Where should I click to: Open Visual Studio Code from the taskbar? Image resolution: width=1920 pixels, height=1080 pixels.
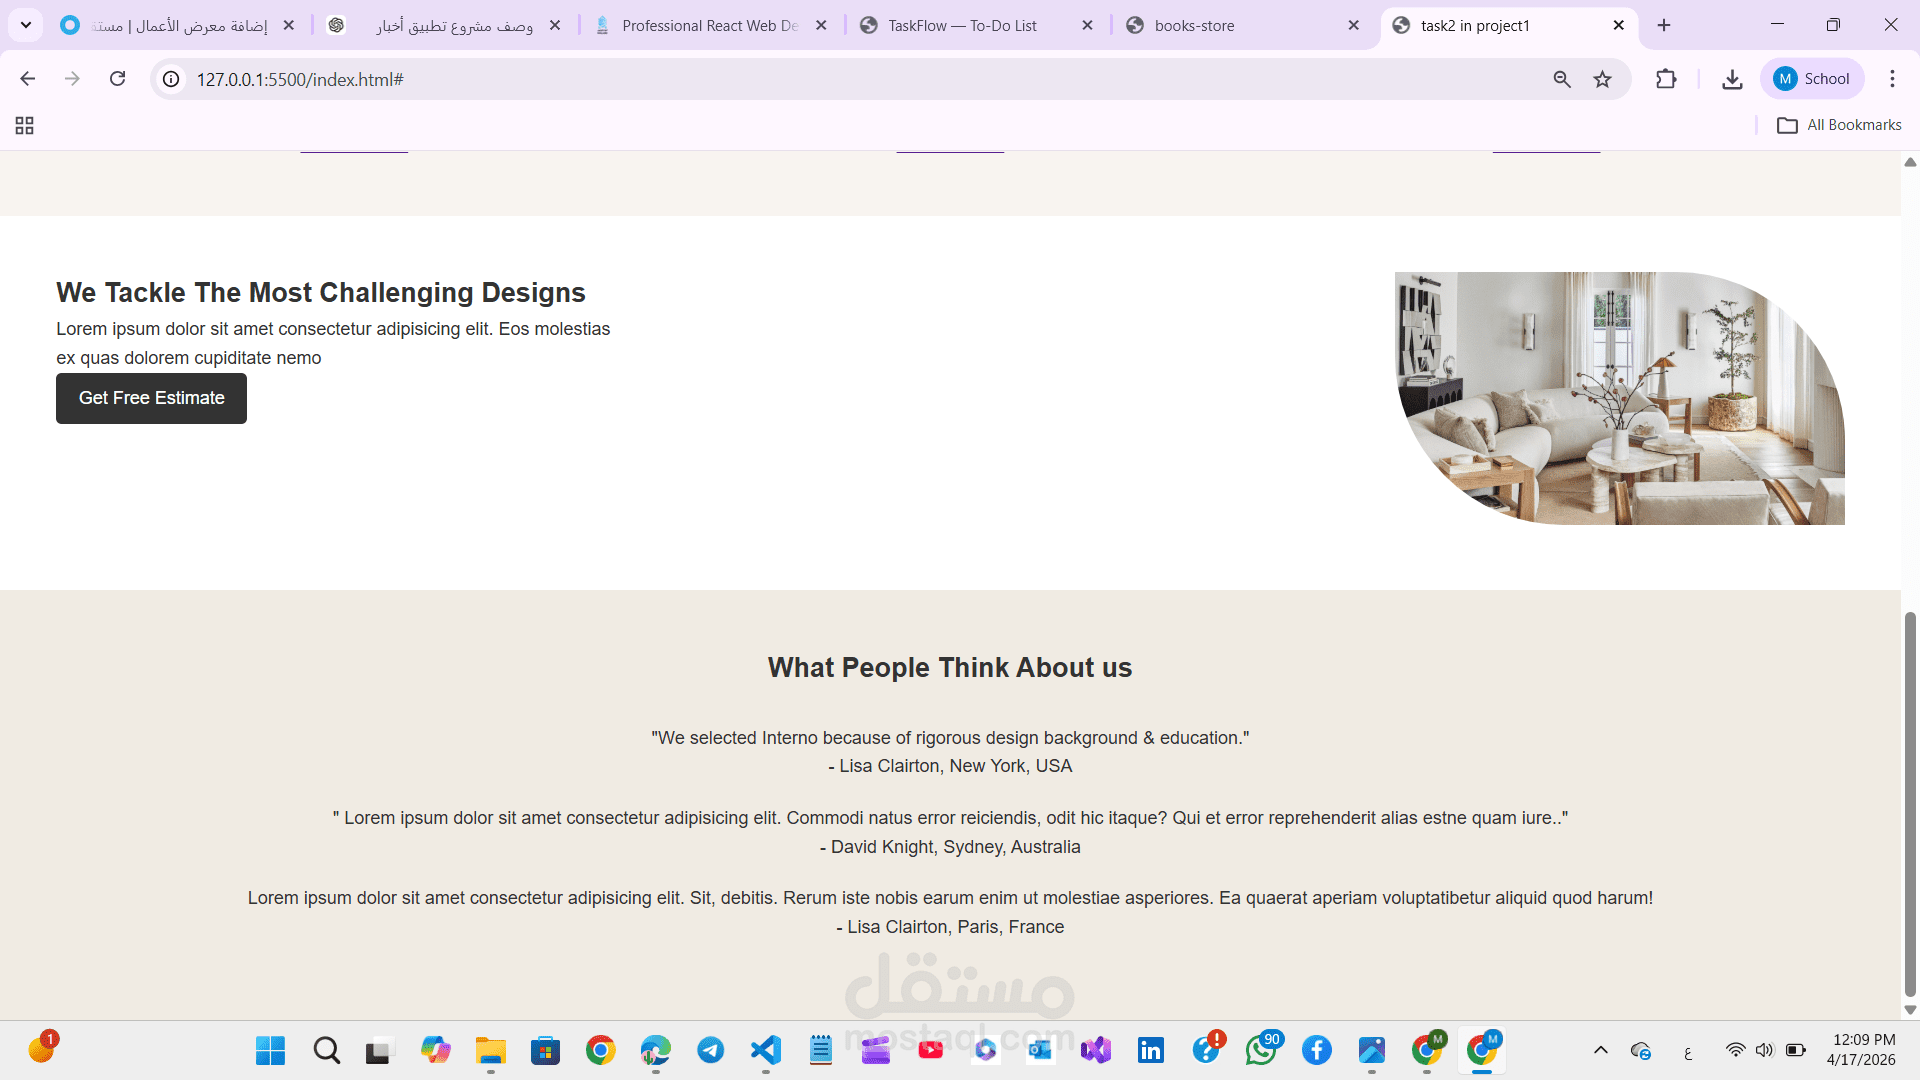coord(766,1050)
